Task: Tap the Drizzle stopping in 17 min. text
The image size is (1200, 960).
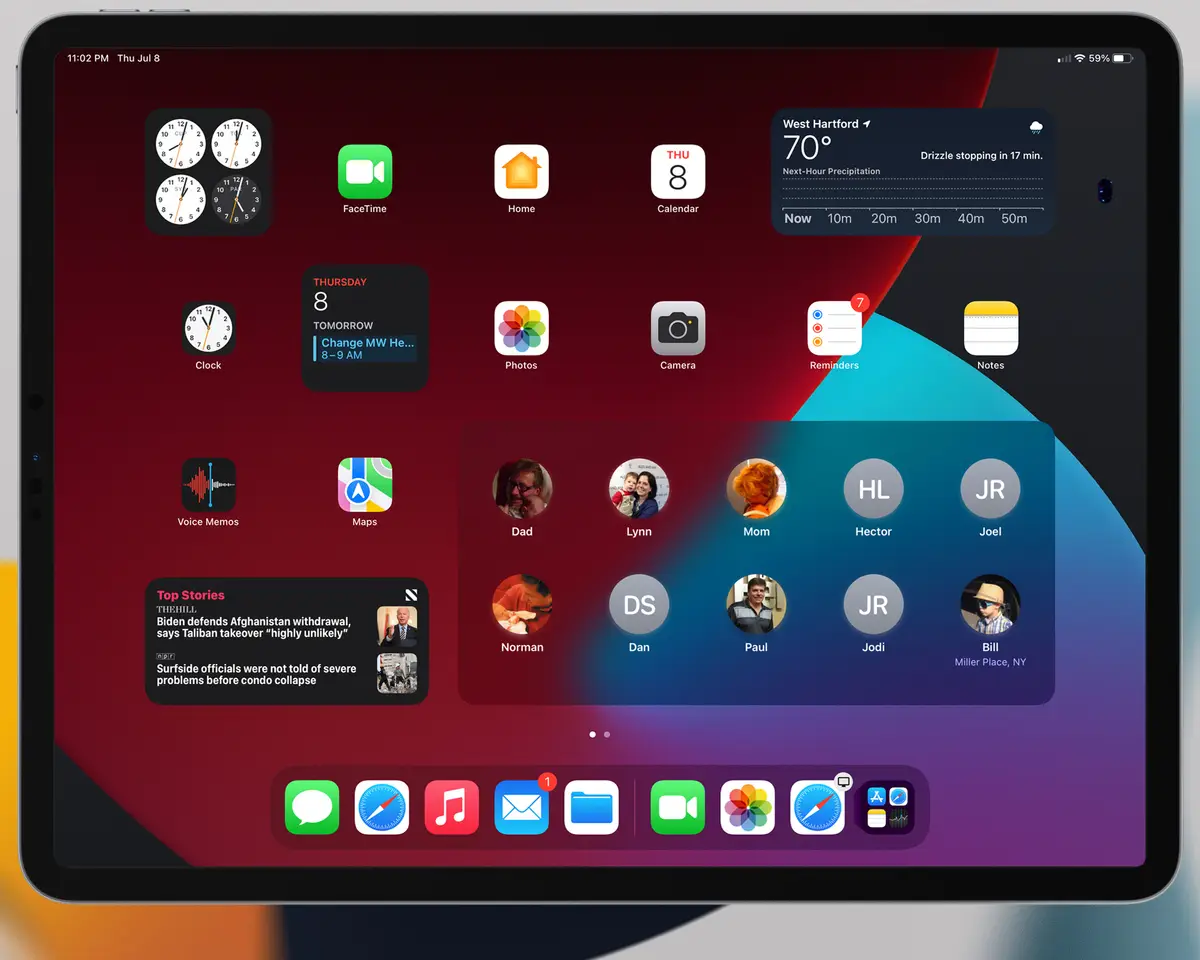Action: (x=981, y=156)
